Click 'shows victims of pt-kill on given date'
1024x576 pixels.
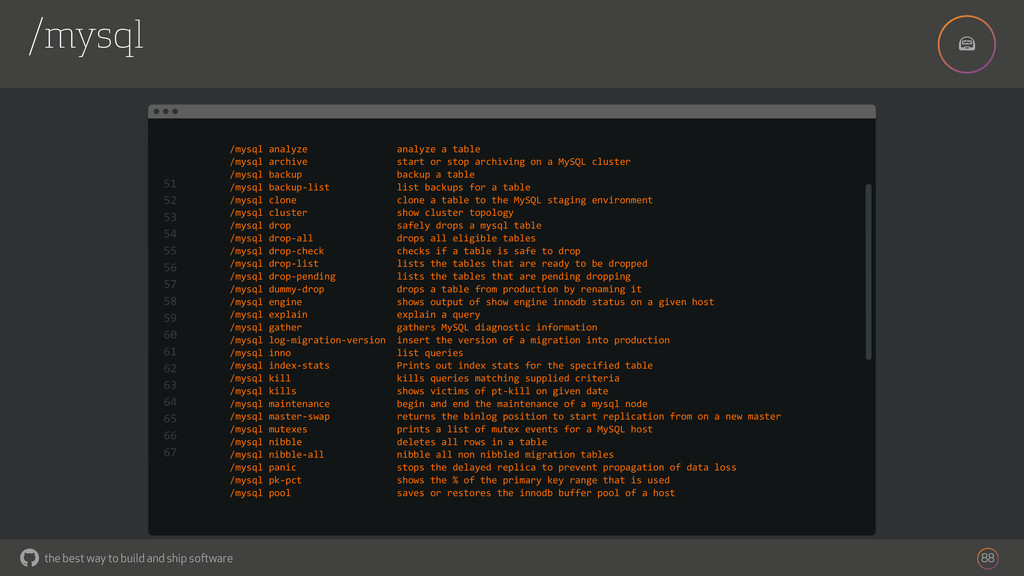502,391
